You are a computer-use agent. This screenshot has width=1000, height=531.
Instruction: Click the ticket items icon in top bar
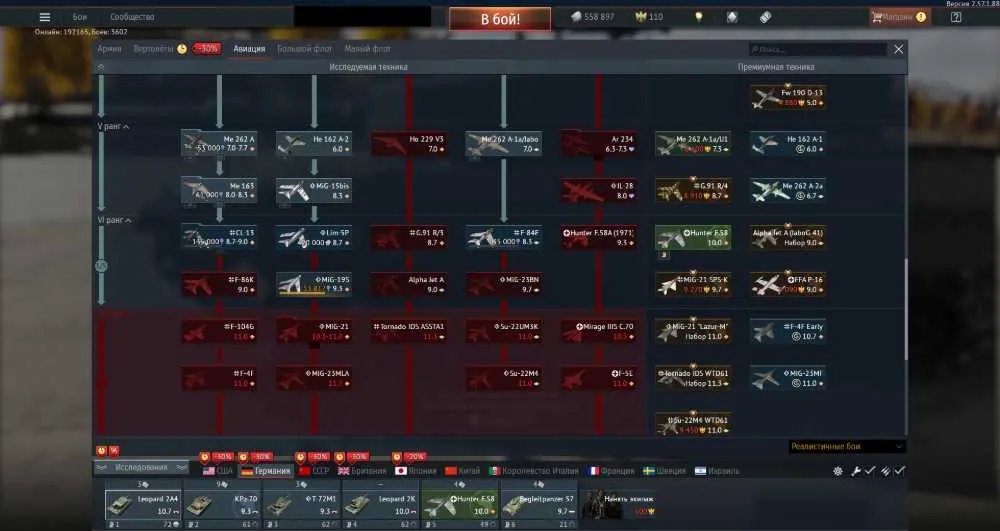pos(765,17)
